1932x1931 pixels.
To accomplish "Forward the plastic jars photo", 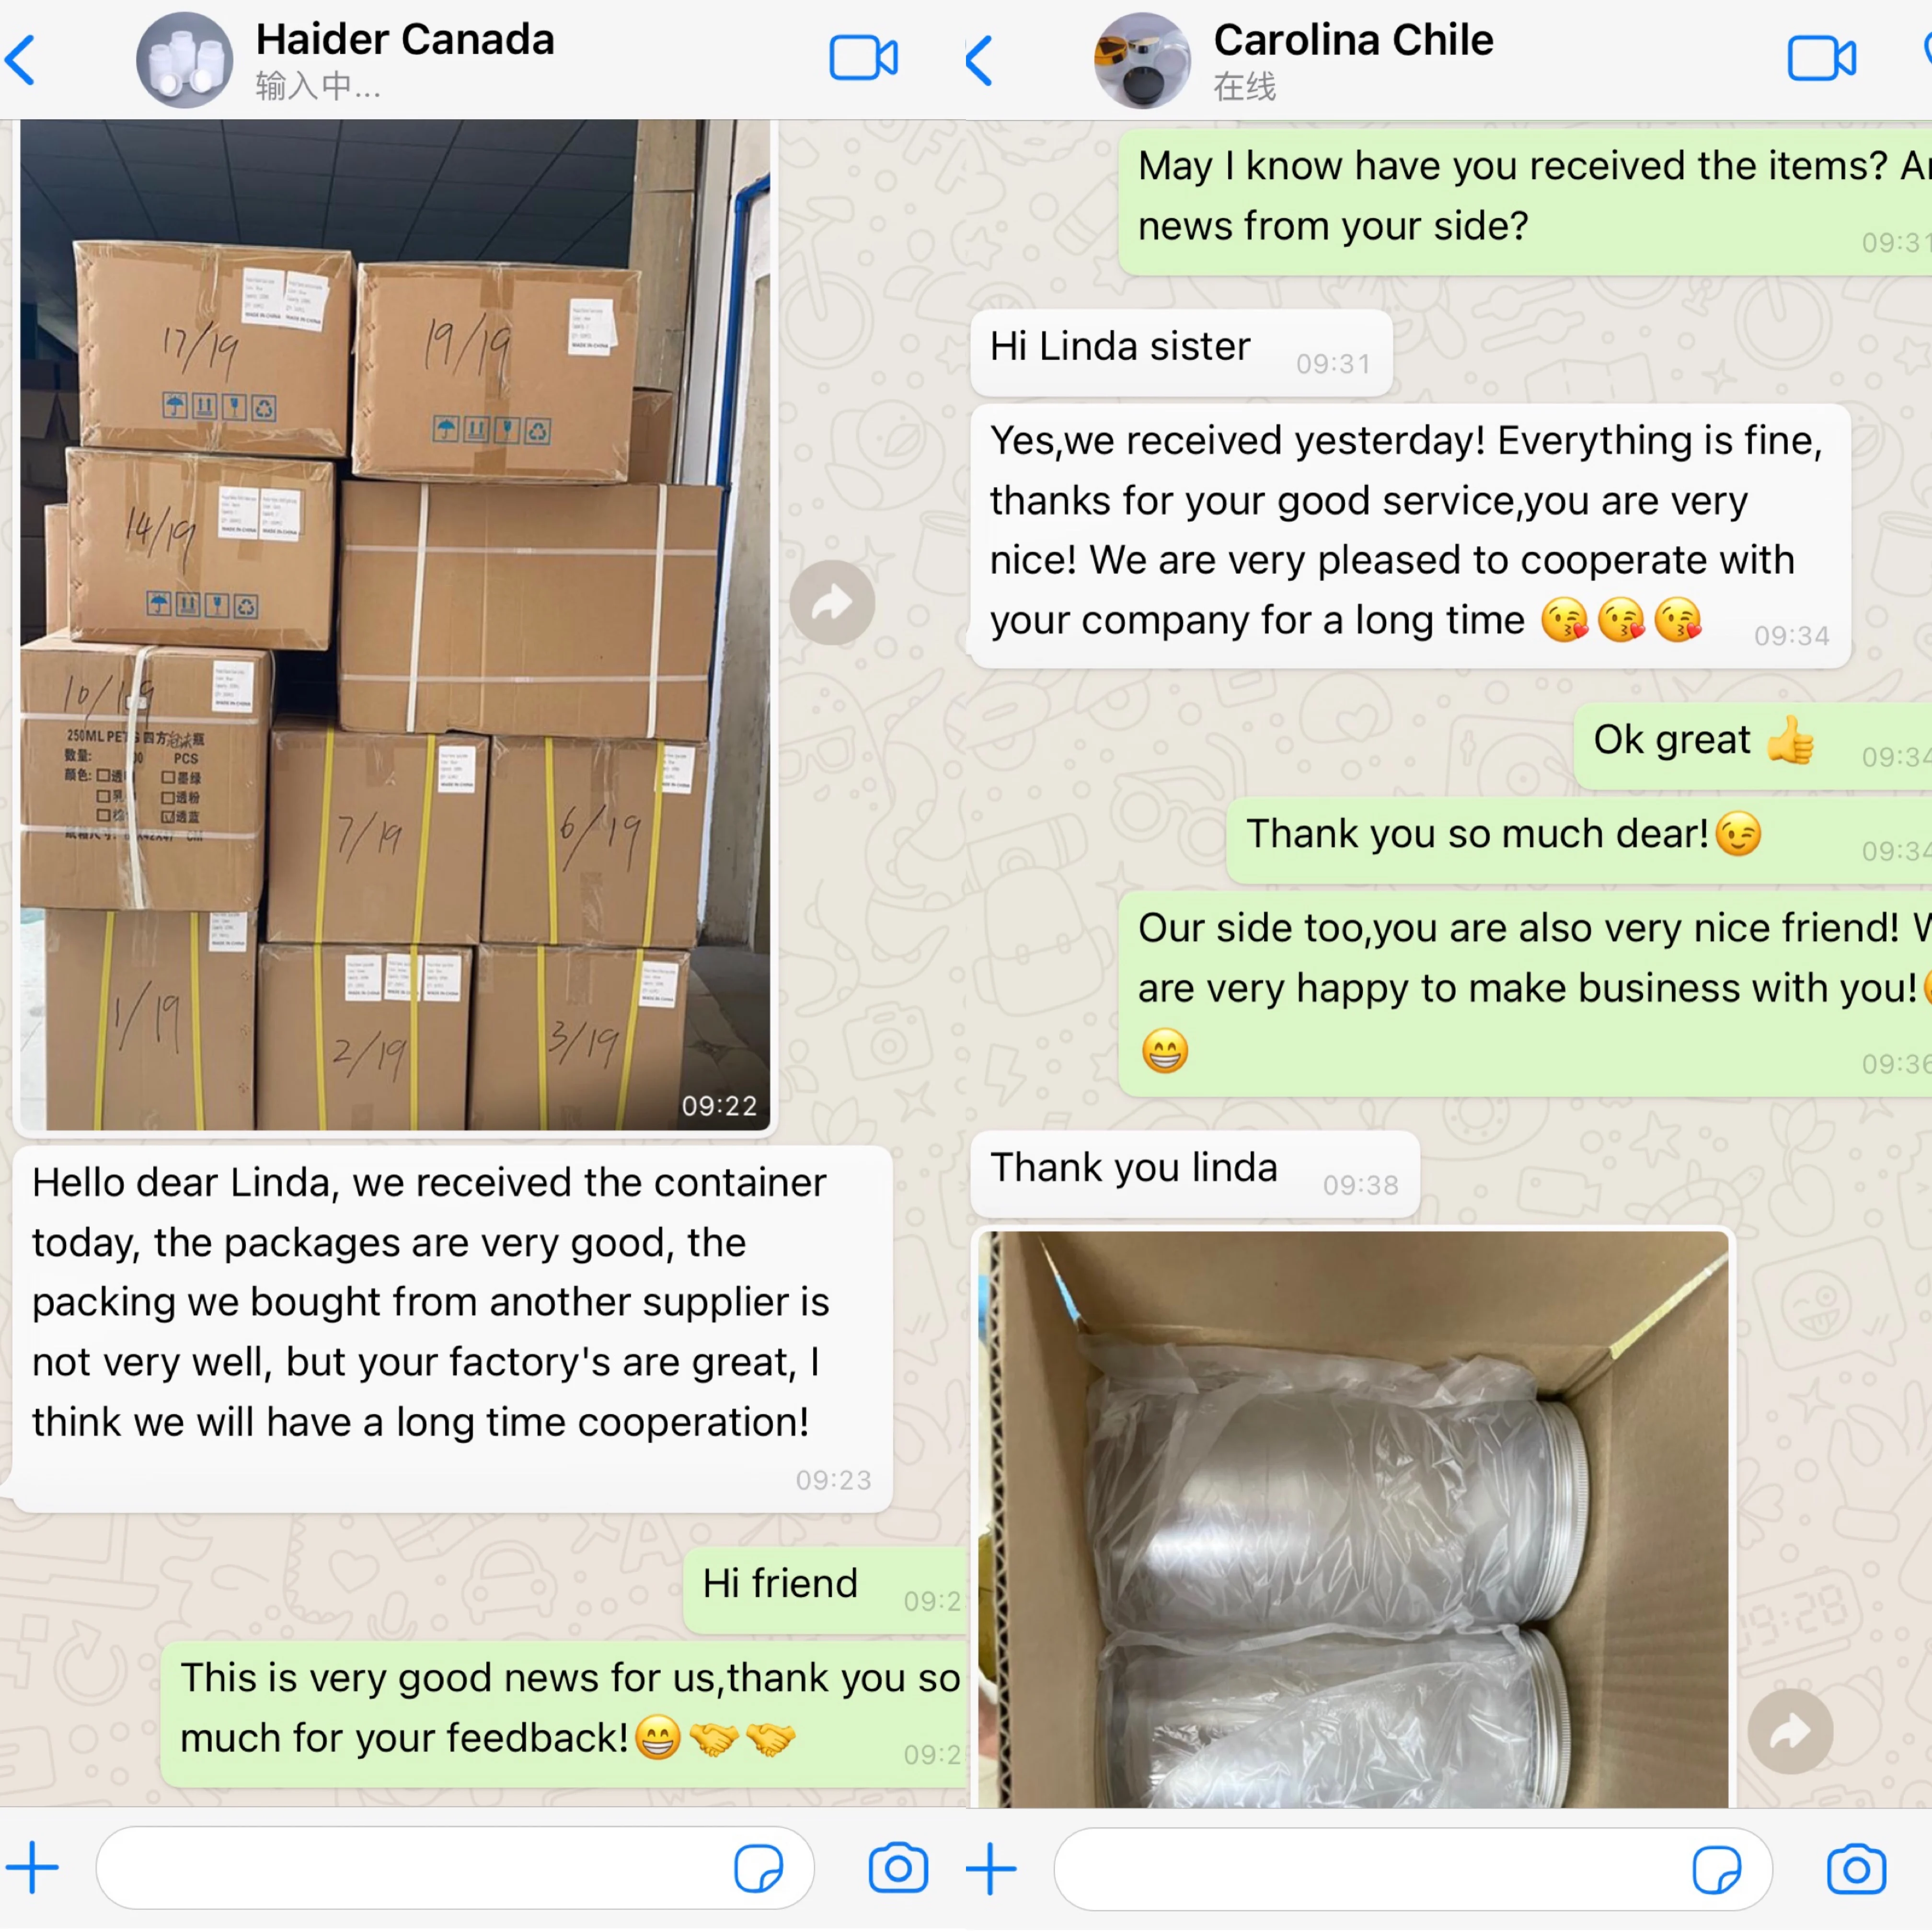I will pyautogui.click(x=1790, y=1731).
